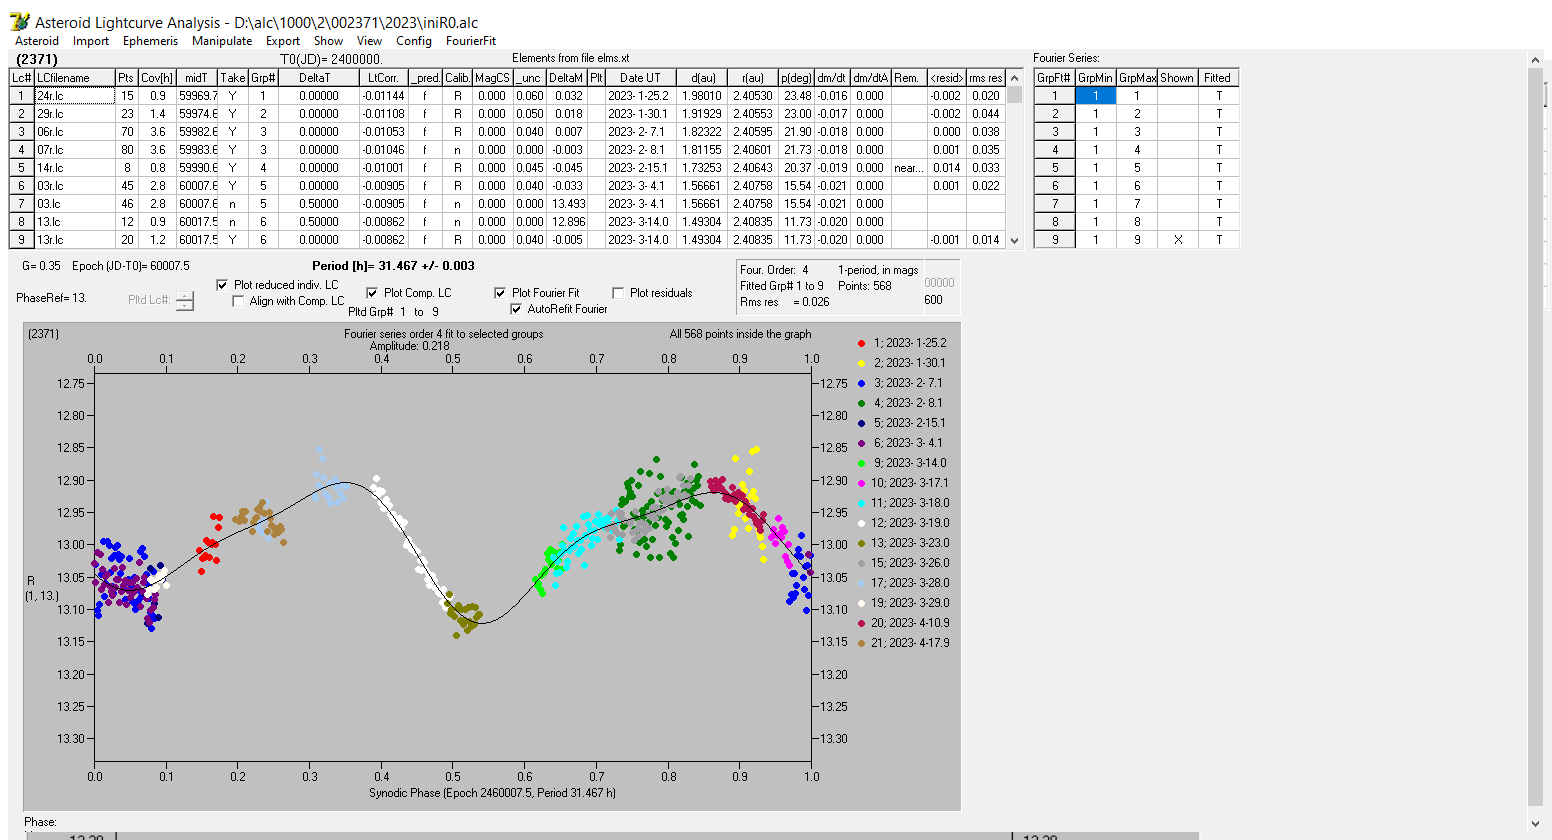Click the Pltd Lc# spinner control
1552x840 pixels.
pos(185,300)
